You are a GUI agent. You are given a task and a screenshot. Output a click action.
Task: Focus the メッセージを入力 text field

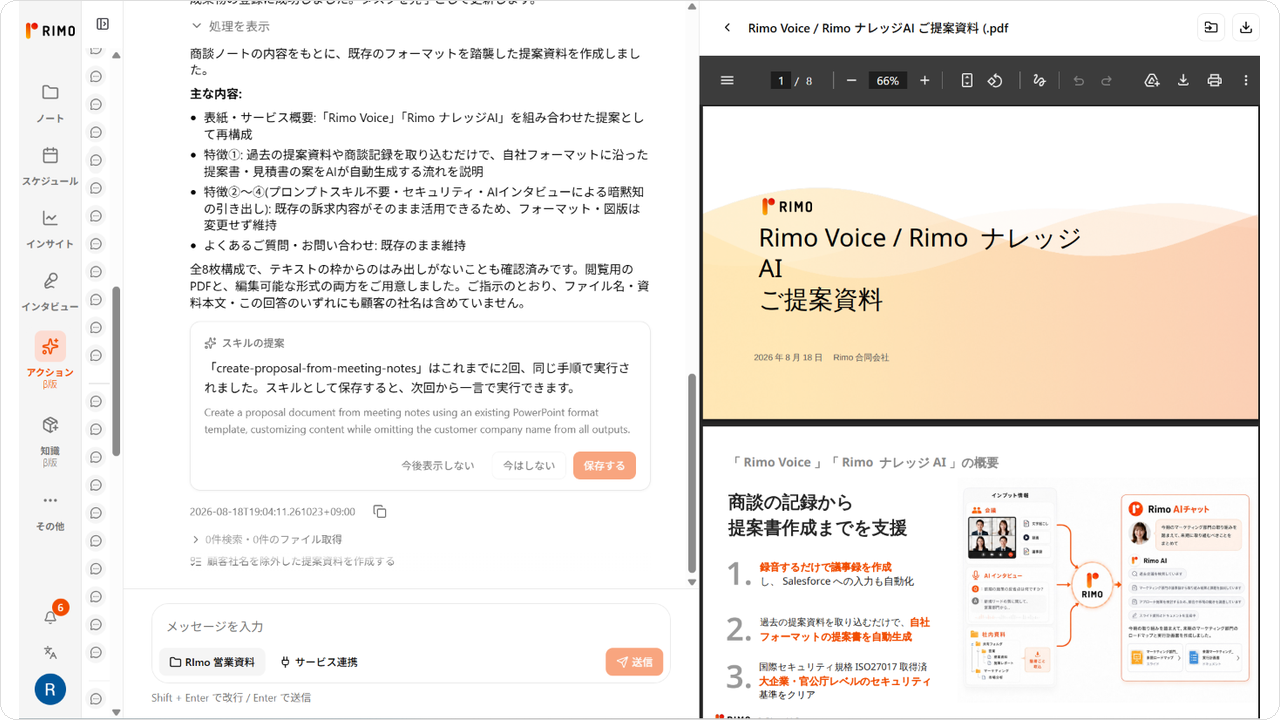pos(411,626)
